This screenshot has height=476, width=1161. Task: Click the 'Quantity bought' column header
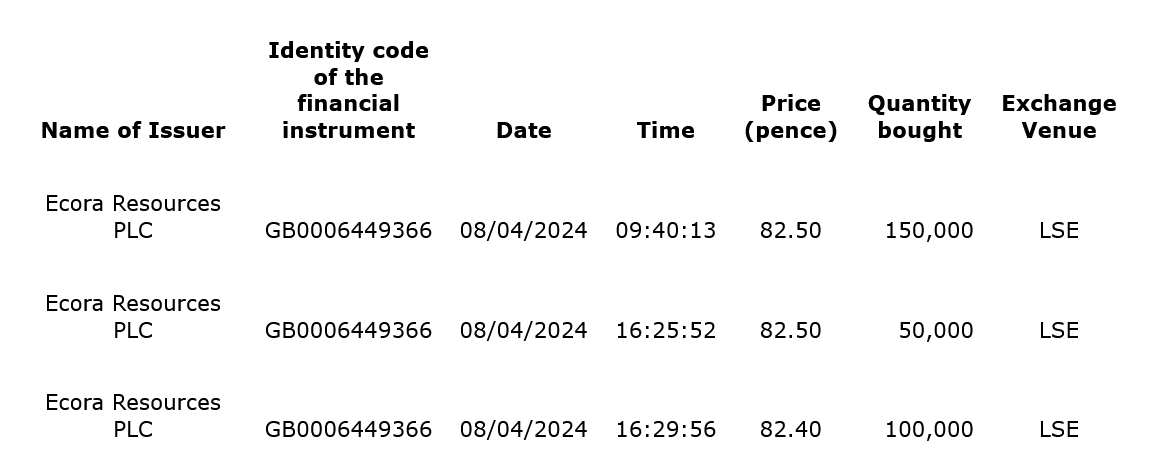click(919, 117)
